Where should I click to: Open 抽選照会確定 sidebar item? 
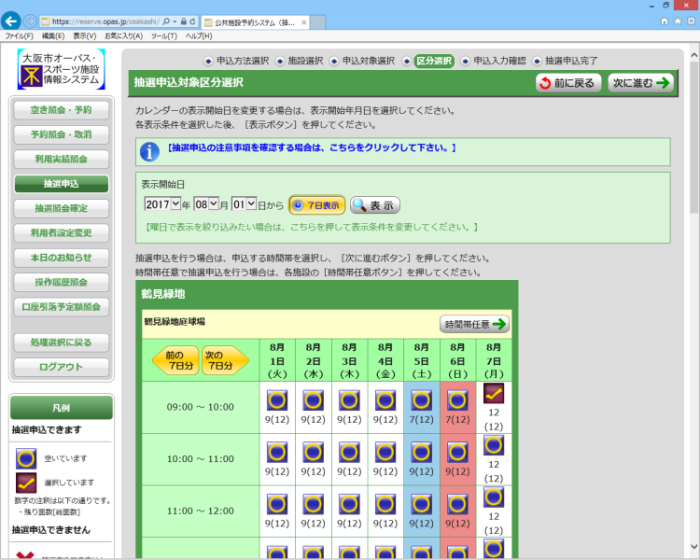pos(61,208)
